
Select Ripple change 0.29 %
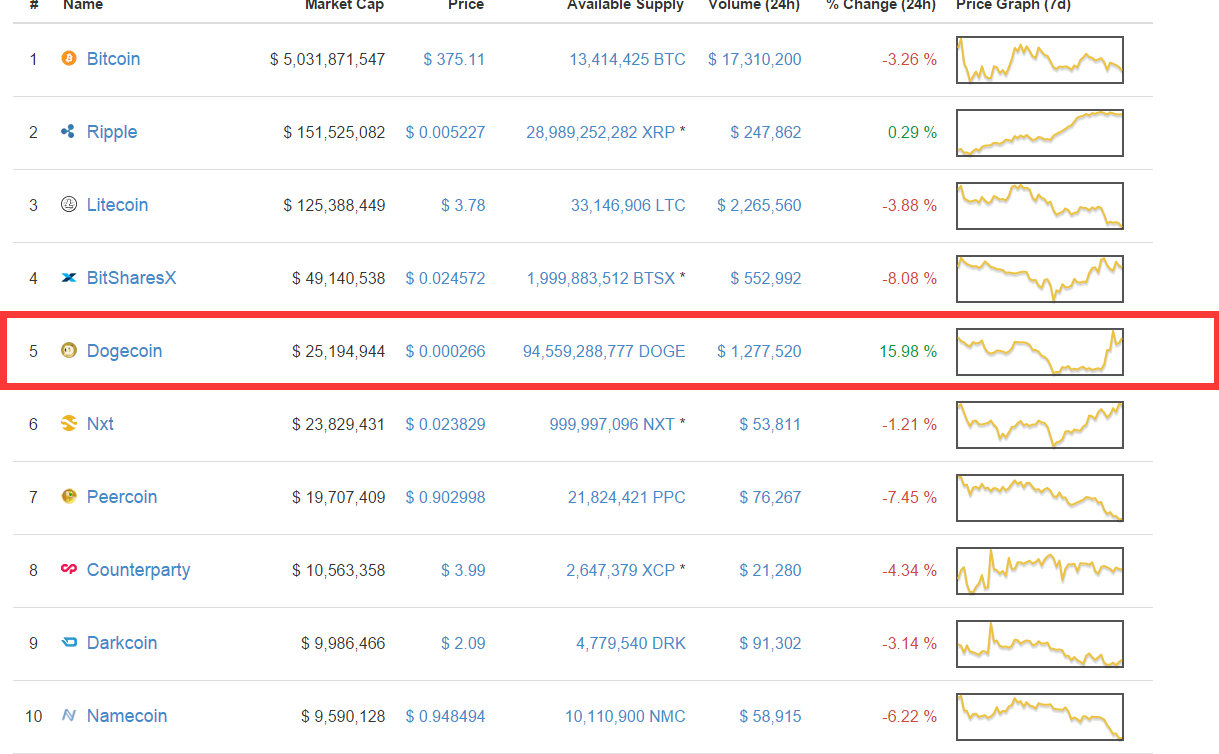click(913, 132)
